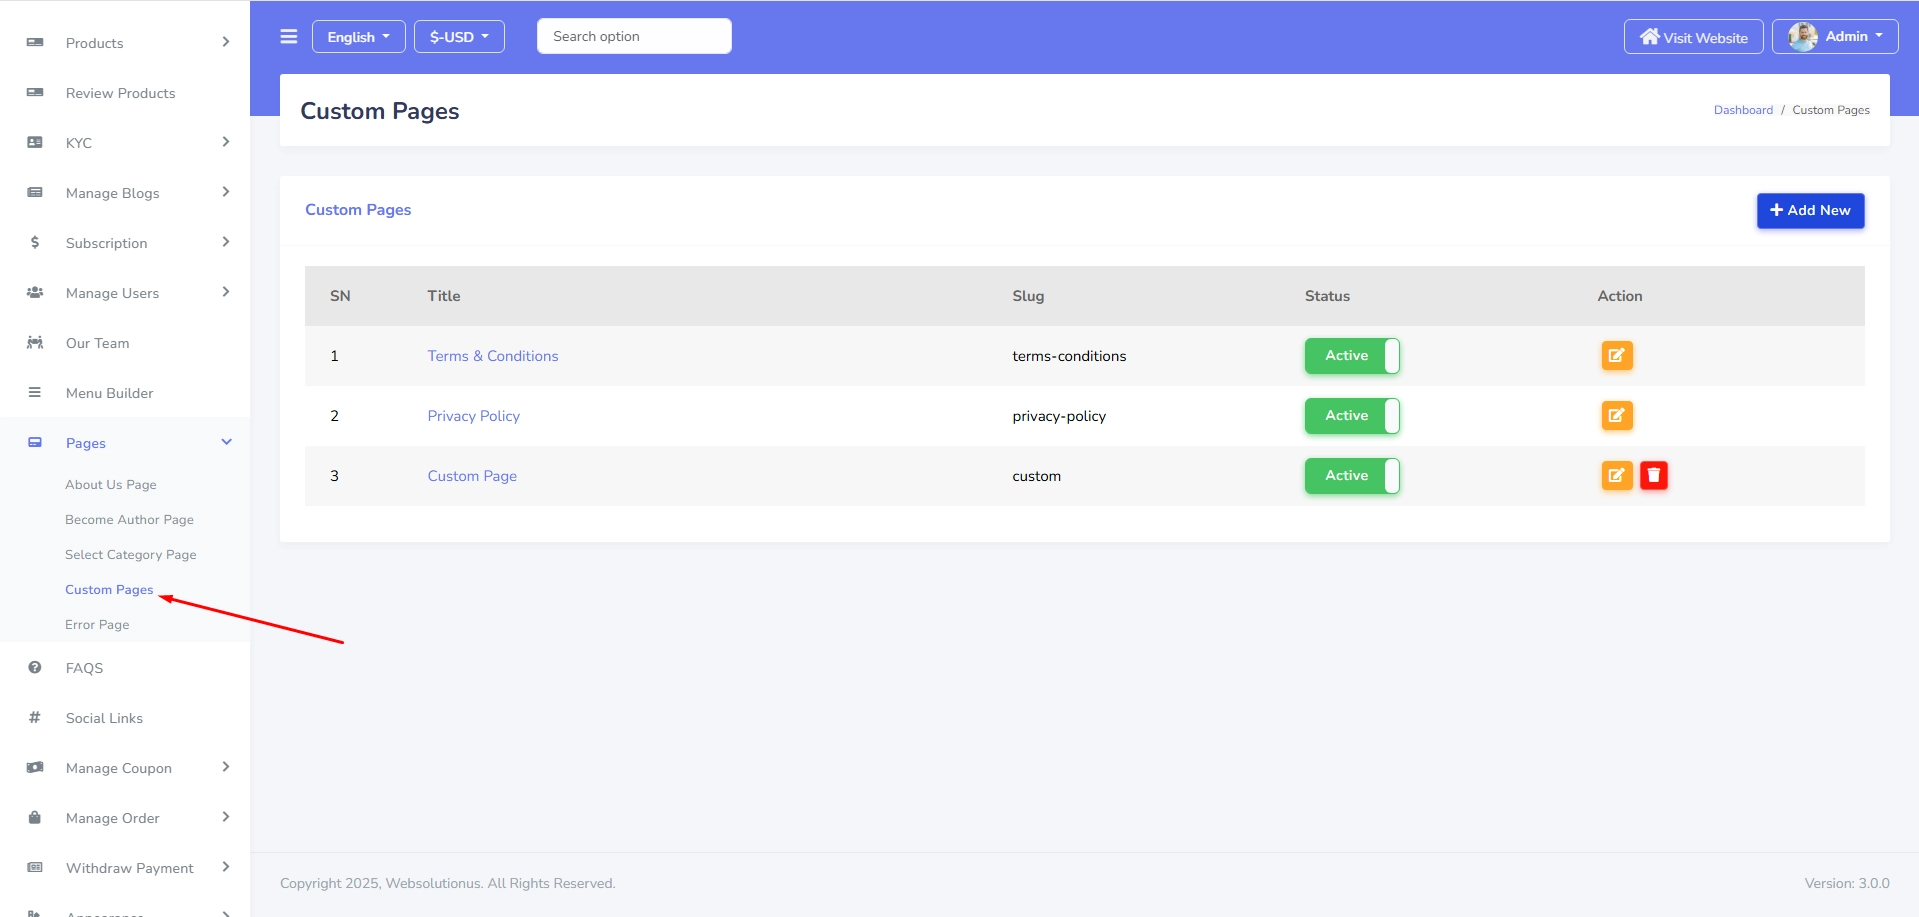The height and width of the screenshot is (917, 1919).
Task: Expand the Products submenu chevron
Action: (226, 42)
